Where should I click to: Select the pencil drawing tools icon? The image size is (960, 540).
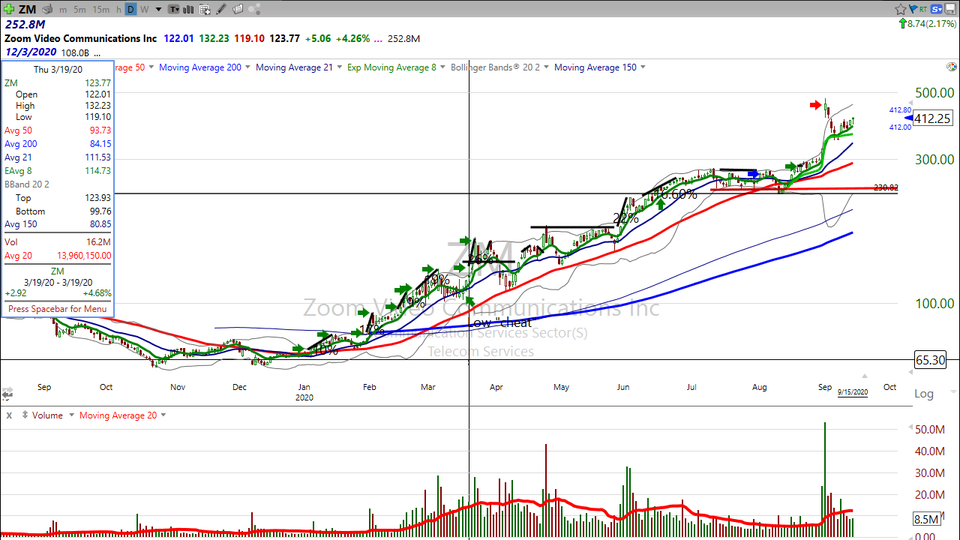click(x=222, y=9)
